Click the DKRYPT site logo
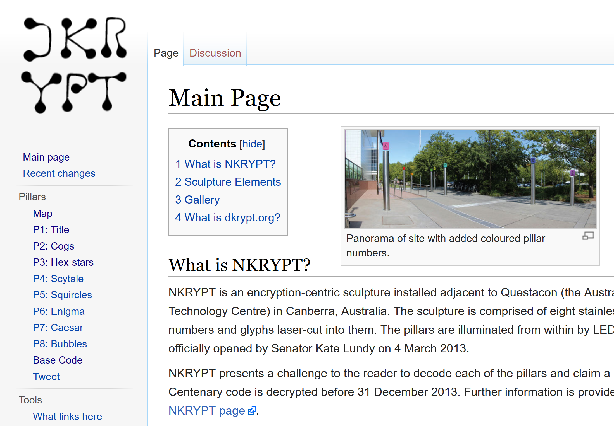Viewport: 614px width, 426px height. click(74, 62)
